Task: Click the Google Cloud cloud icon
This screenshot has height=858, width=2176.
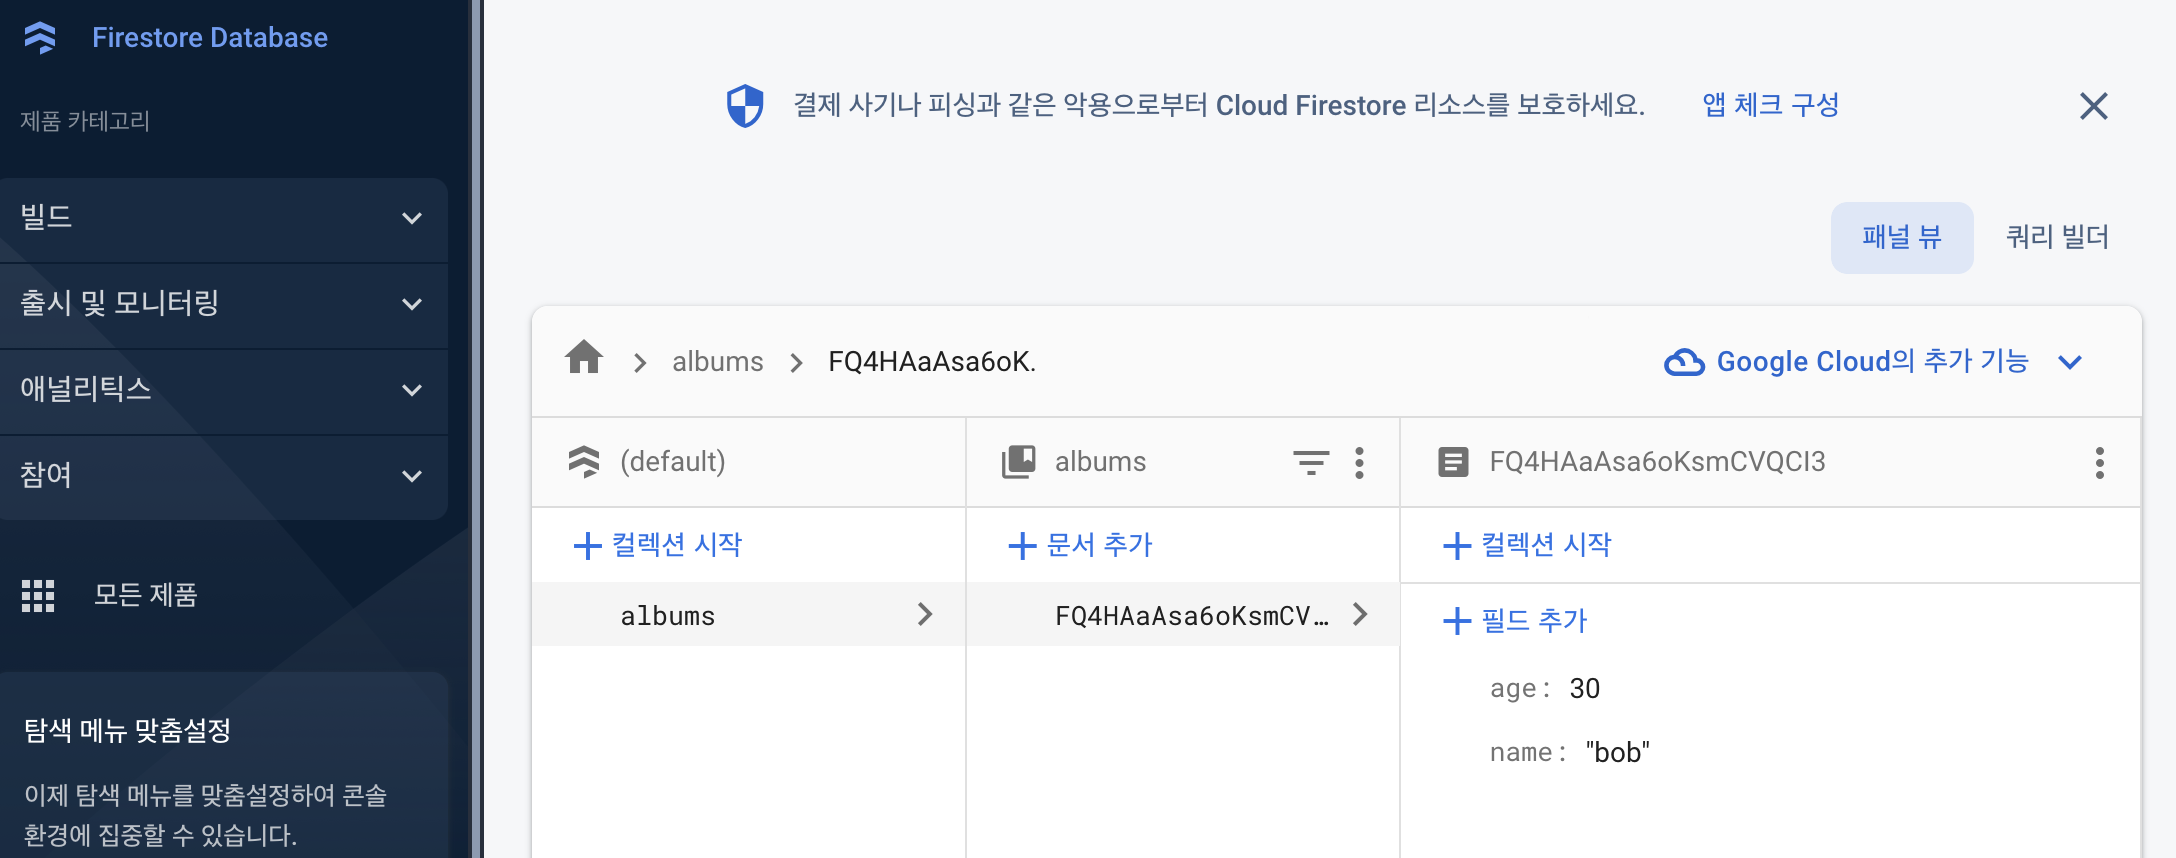Action: (x=1684, y=362)
